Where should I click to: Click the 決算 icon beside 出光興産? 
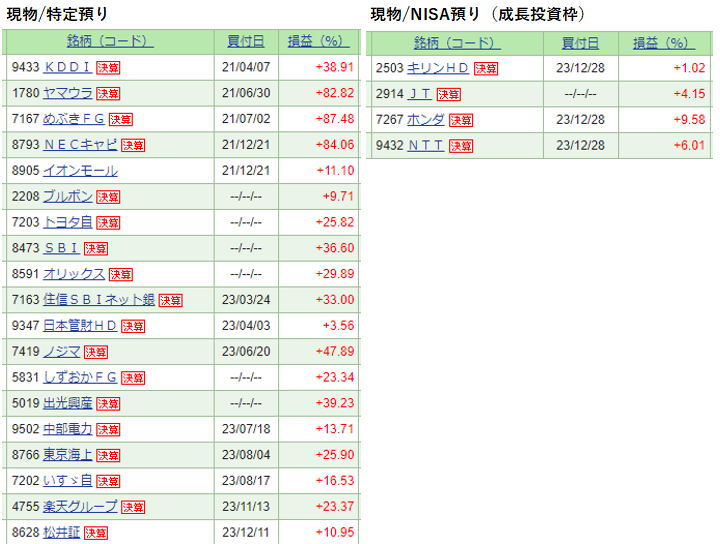(108, 404)
